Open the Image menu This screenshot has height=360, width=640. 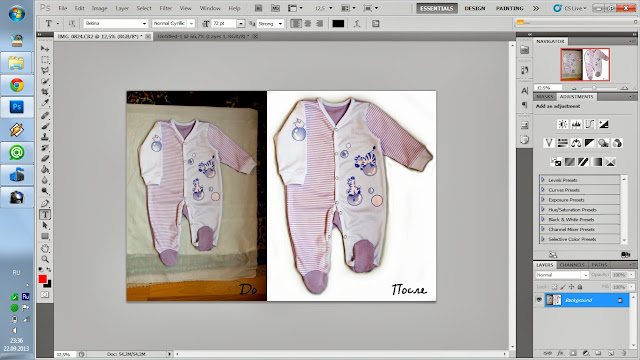100,8
